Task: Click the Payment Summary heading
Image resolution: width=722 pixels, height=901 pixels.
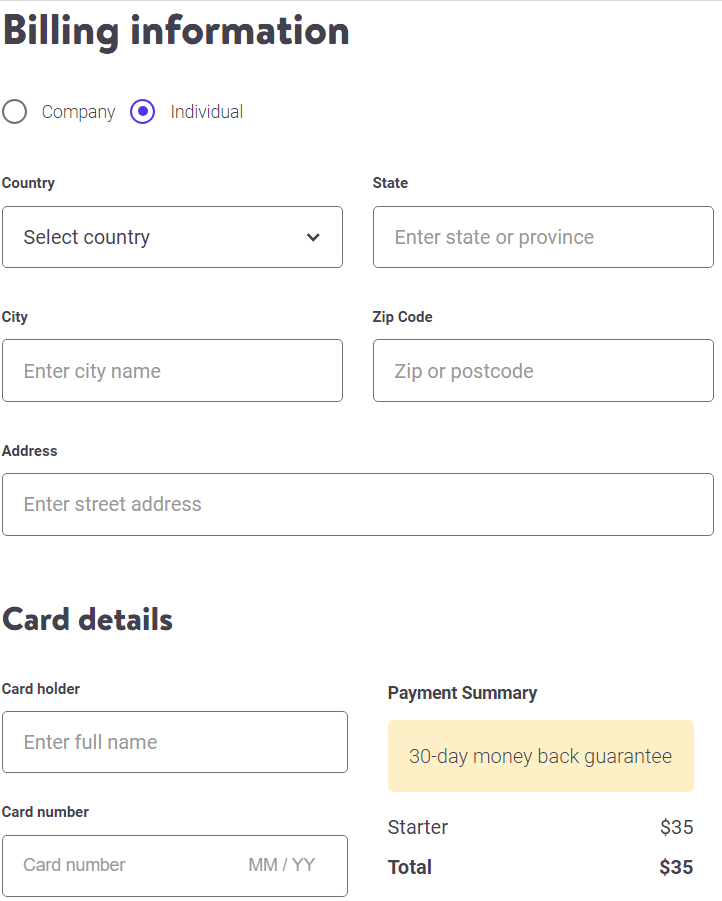Action: 463,692
